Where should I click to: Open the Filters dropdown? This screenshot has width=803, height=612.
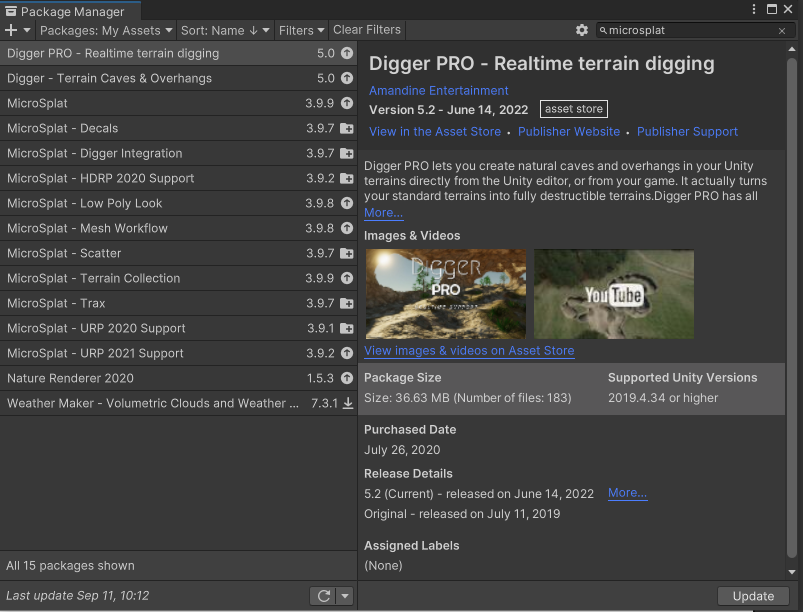(302, 30)
